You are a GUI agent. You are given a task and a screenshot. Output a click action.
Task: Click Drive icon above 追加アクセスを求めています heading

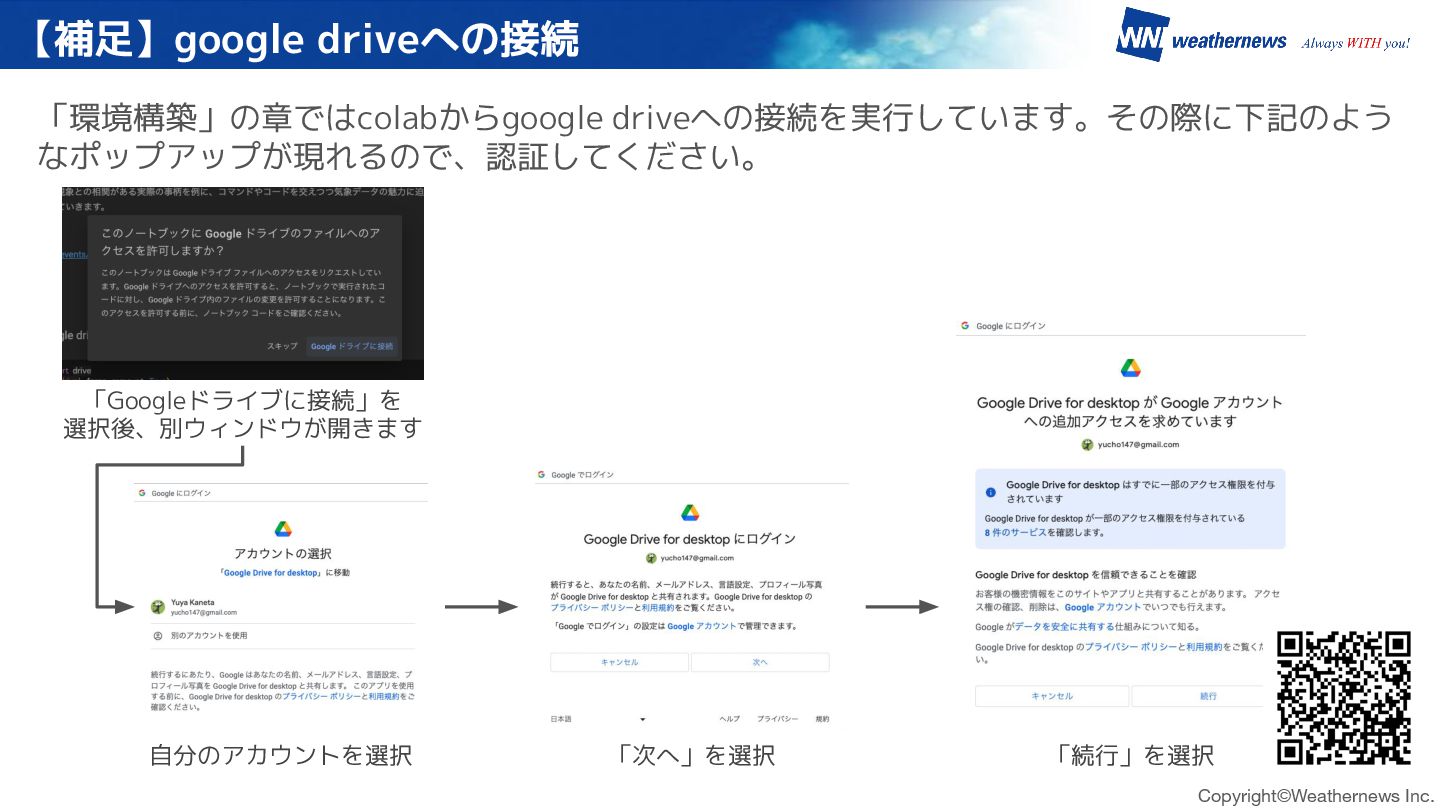(1130, 368)
